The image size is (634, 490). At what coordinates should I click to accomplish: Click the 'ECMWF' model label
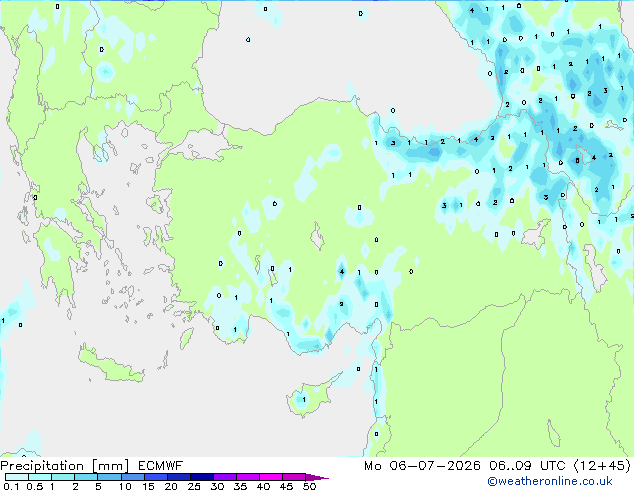coord(161,466)
